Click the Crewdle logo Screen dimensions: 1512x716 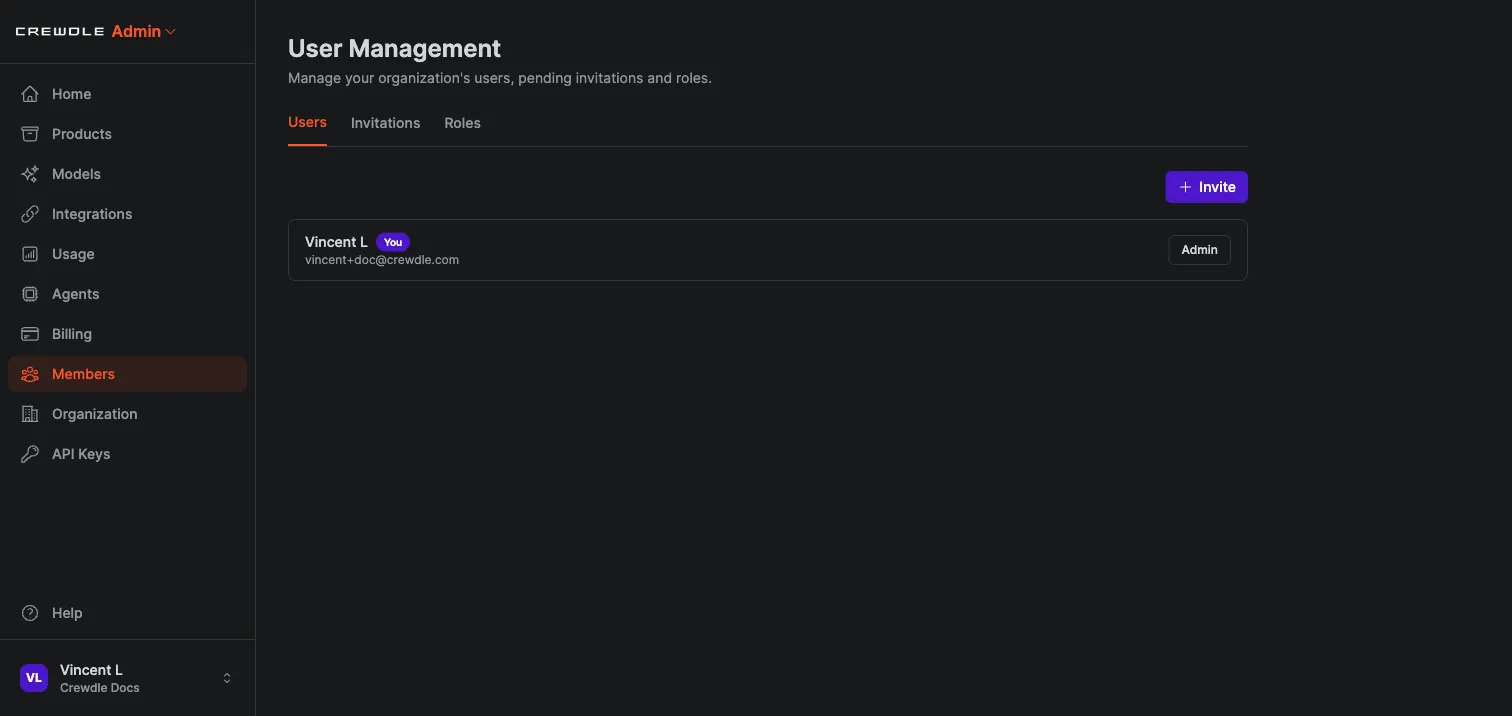60,32
